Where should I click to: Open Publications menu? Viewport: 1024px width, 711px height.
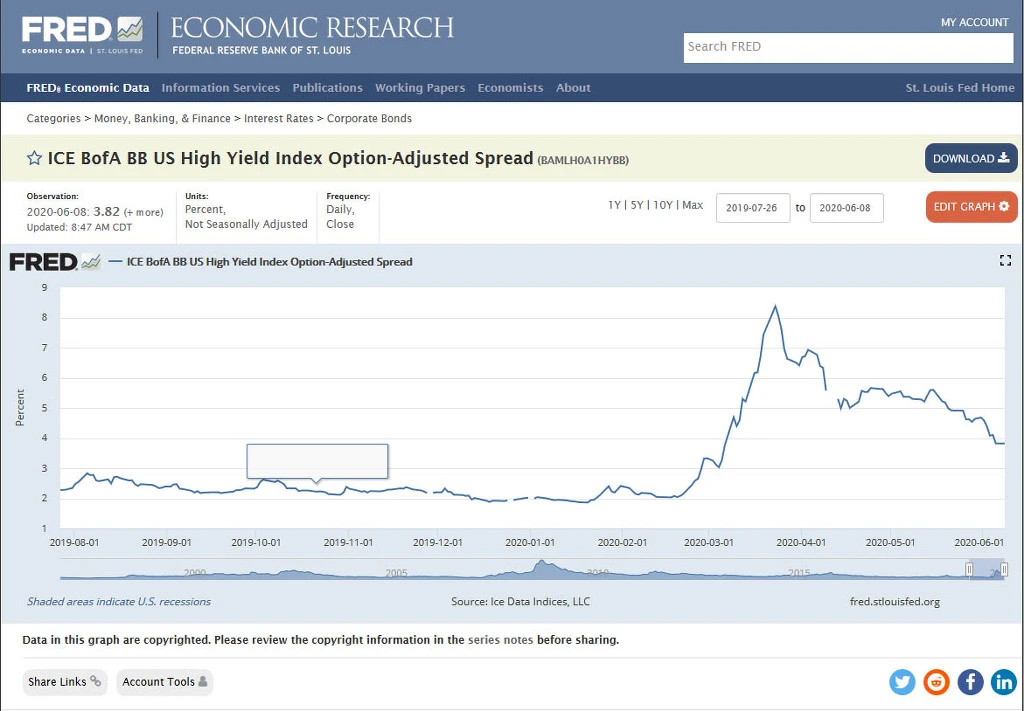(327, 87)
